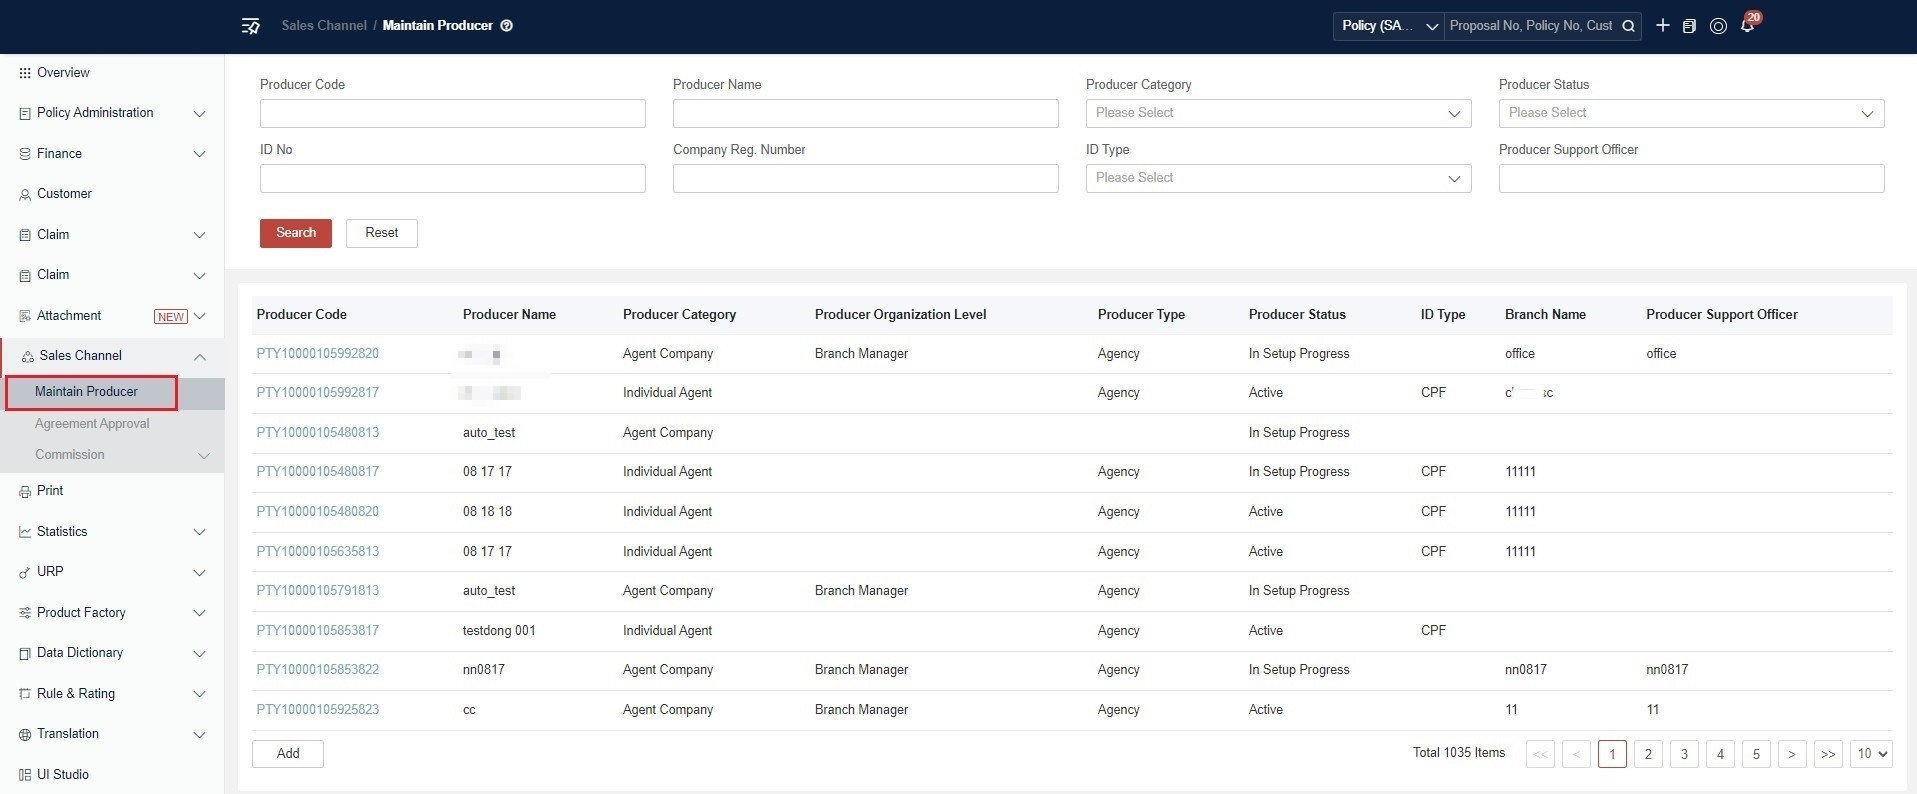Open the Producer Category dropdown
Screen dimensions: 1917x794
coord(1278,113)
